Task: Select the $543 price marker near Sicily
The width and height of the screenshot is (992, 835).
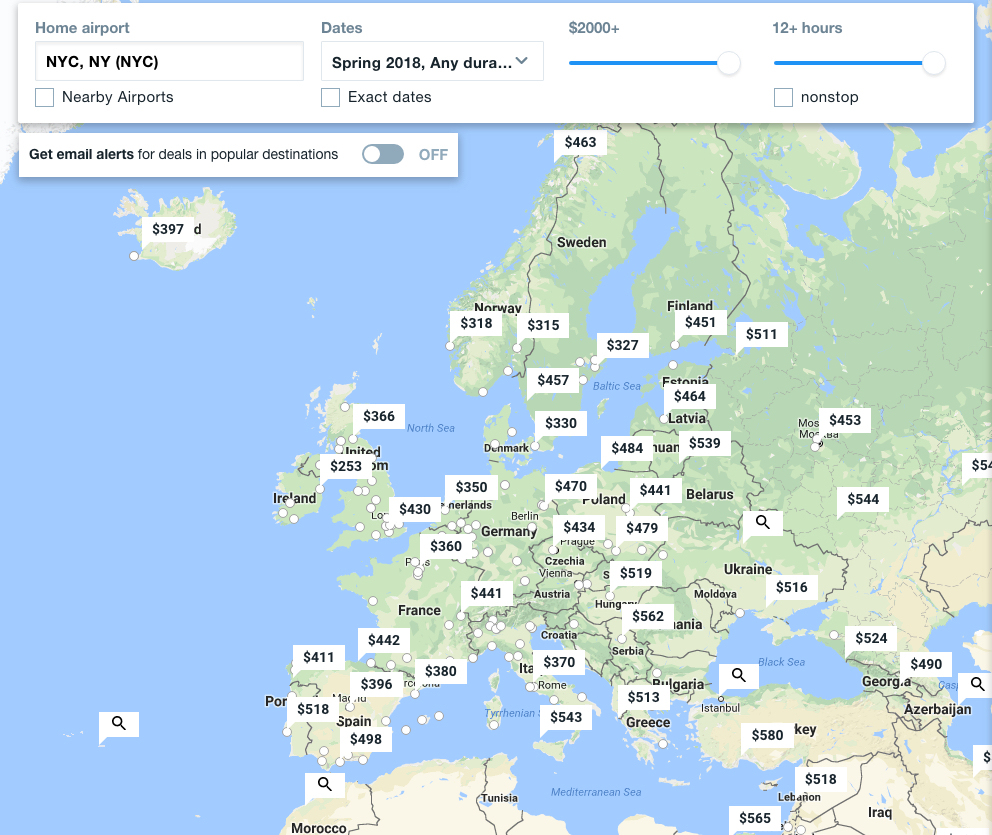Action: 566,717
